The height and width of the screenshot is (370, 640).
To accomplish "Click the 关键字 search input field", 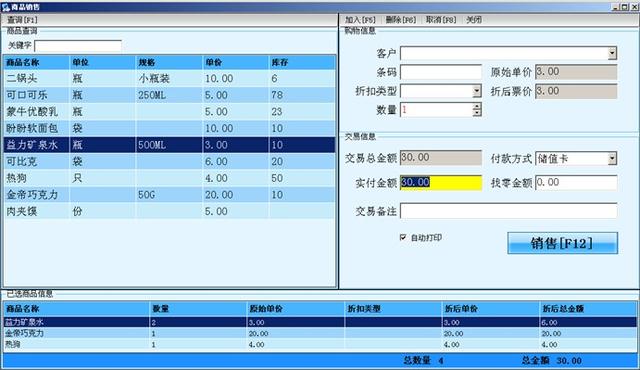I will pyautogui.click(x=78, y=46).
